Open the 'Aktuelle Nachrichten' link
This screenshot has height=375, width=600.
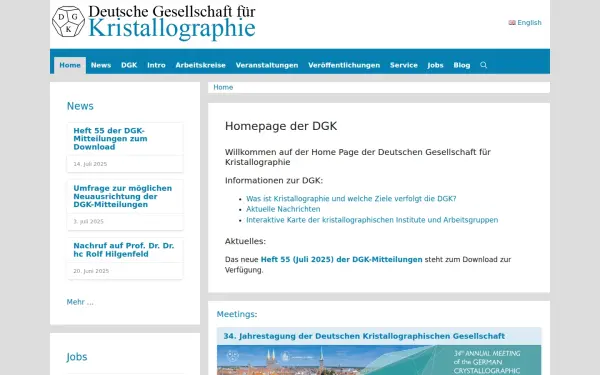(x=283, y=209)
